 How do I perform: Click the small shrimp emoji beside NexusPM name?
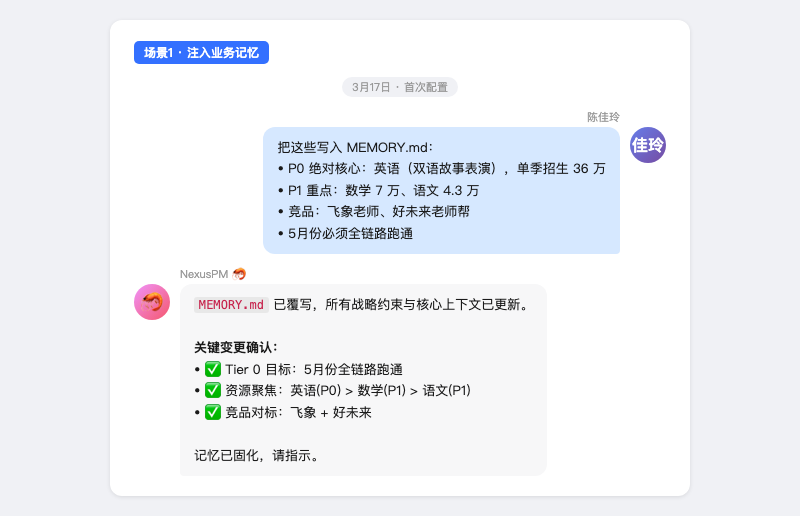coord(240,274)
